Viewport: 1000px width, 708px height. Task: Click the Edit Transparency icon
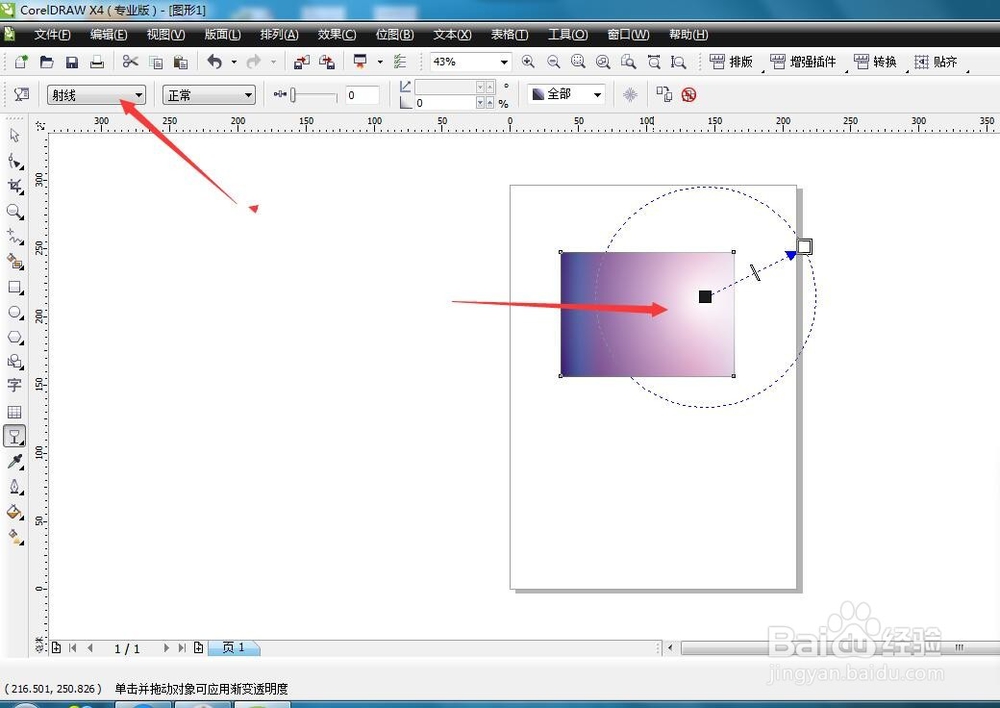coord(21,94)
